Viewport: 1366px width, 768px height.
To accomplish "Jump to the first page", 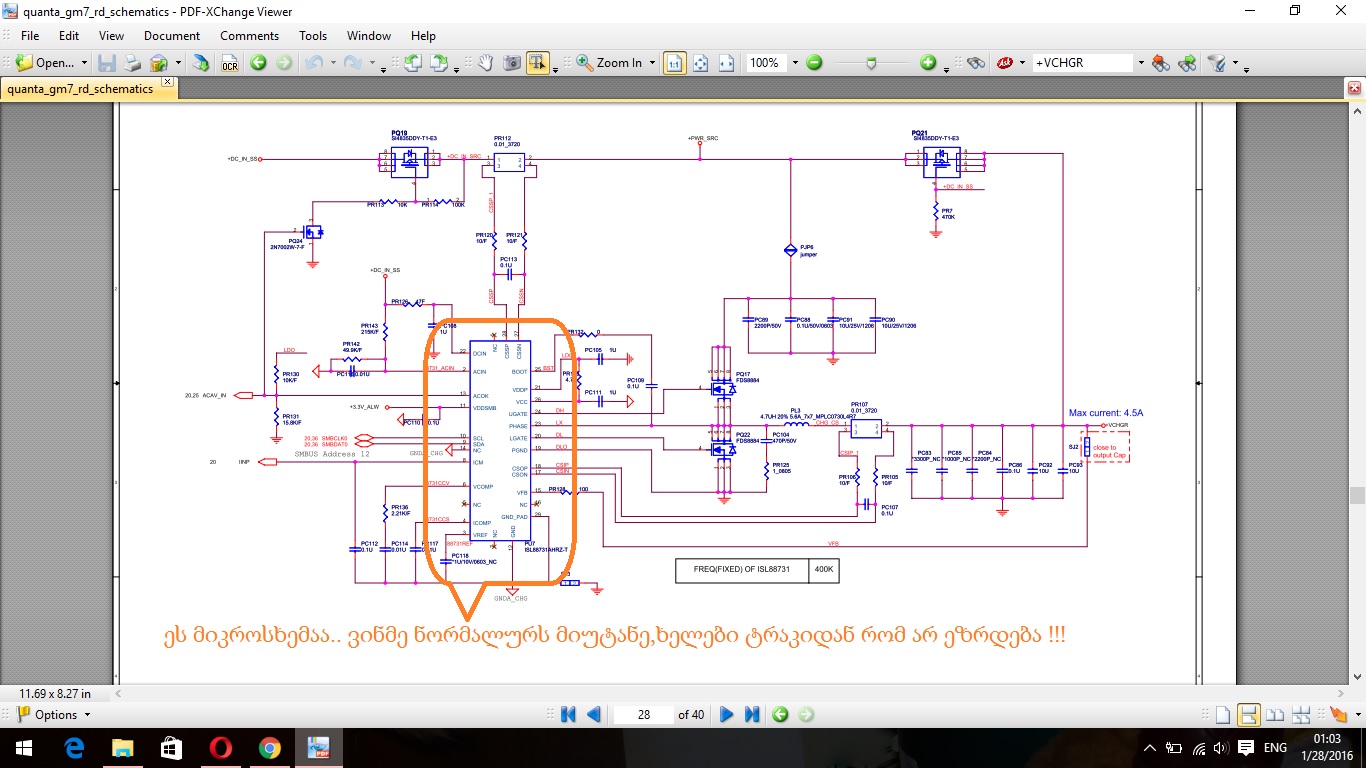I will (x=568, y=714).
